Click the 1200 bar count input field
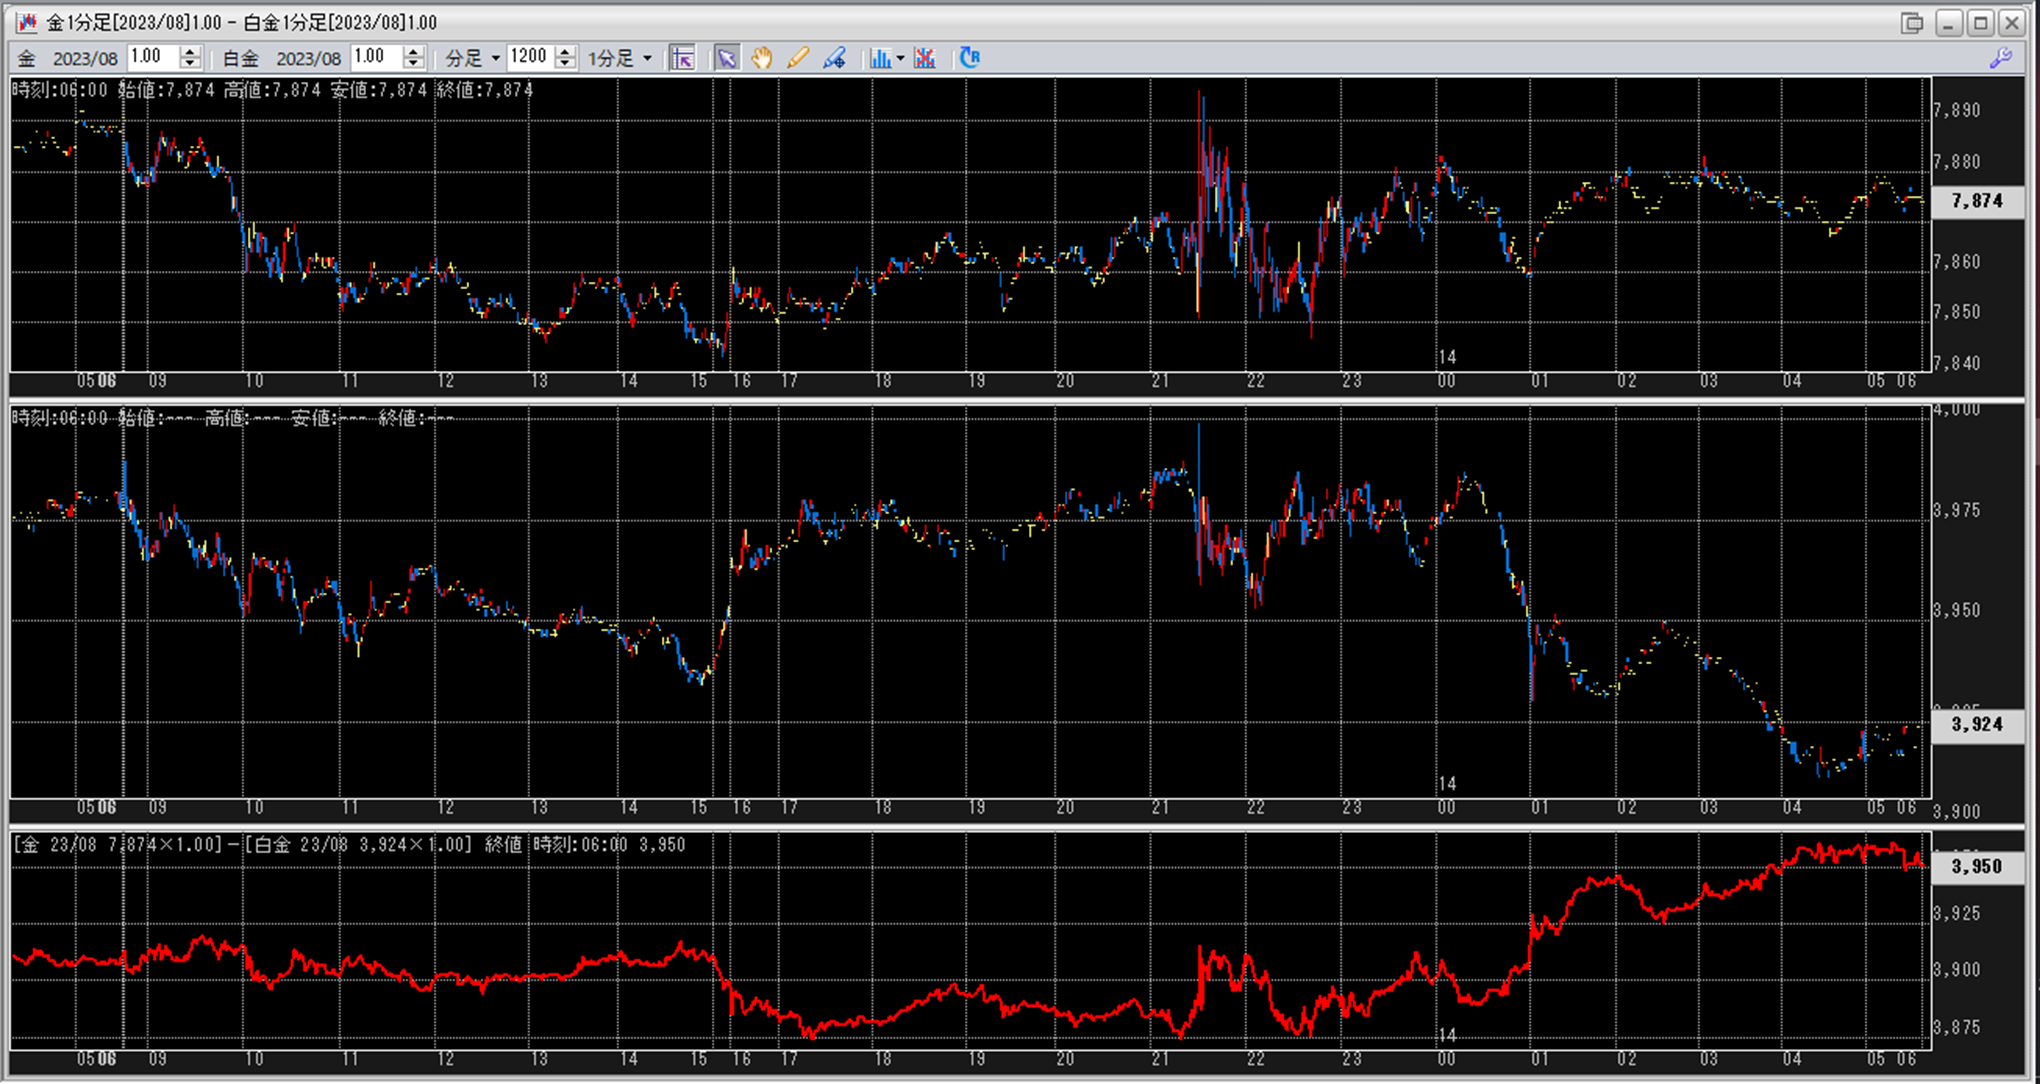 (x=529, y=57)
